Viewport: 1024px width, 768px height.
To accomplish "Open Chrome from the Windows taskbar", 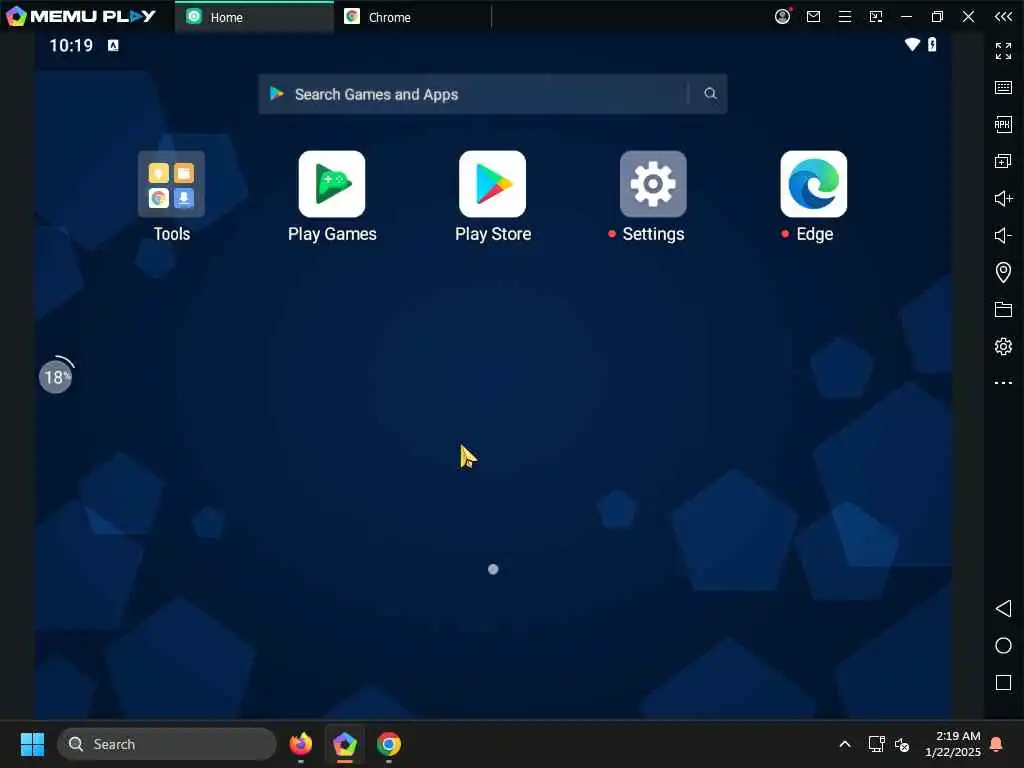I will pyautogui.click(x=389, y=744).
